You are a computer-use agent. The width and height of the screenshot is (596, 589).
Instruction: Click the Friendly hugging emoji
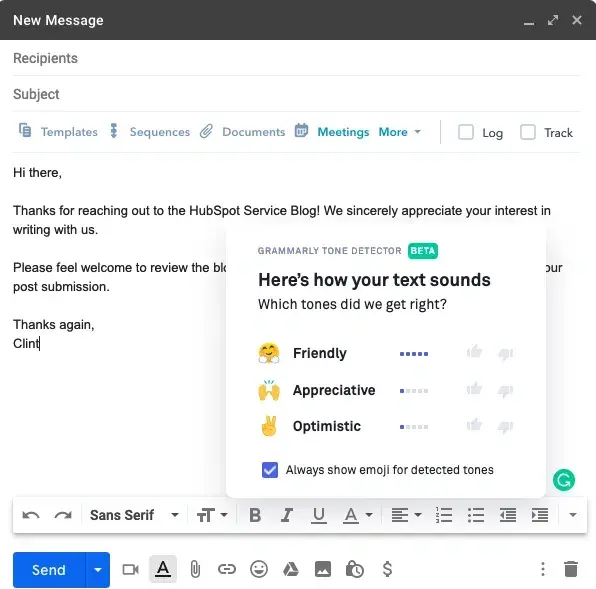pos(269,353)
